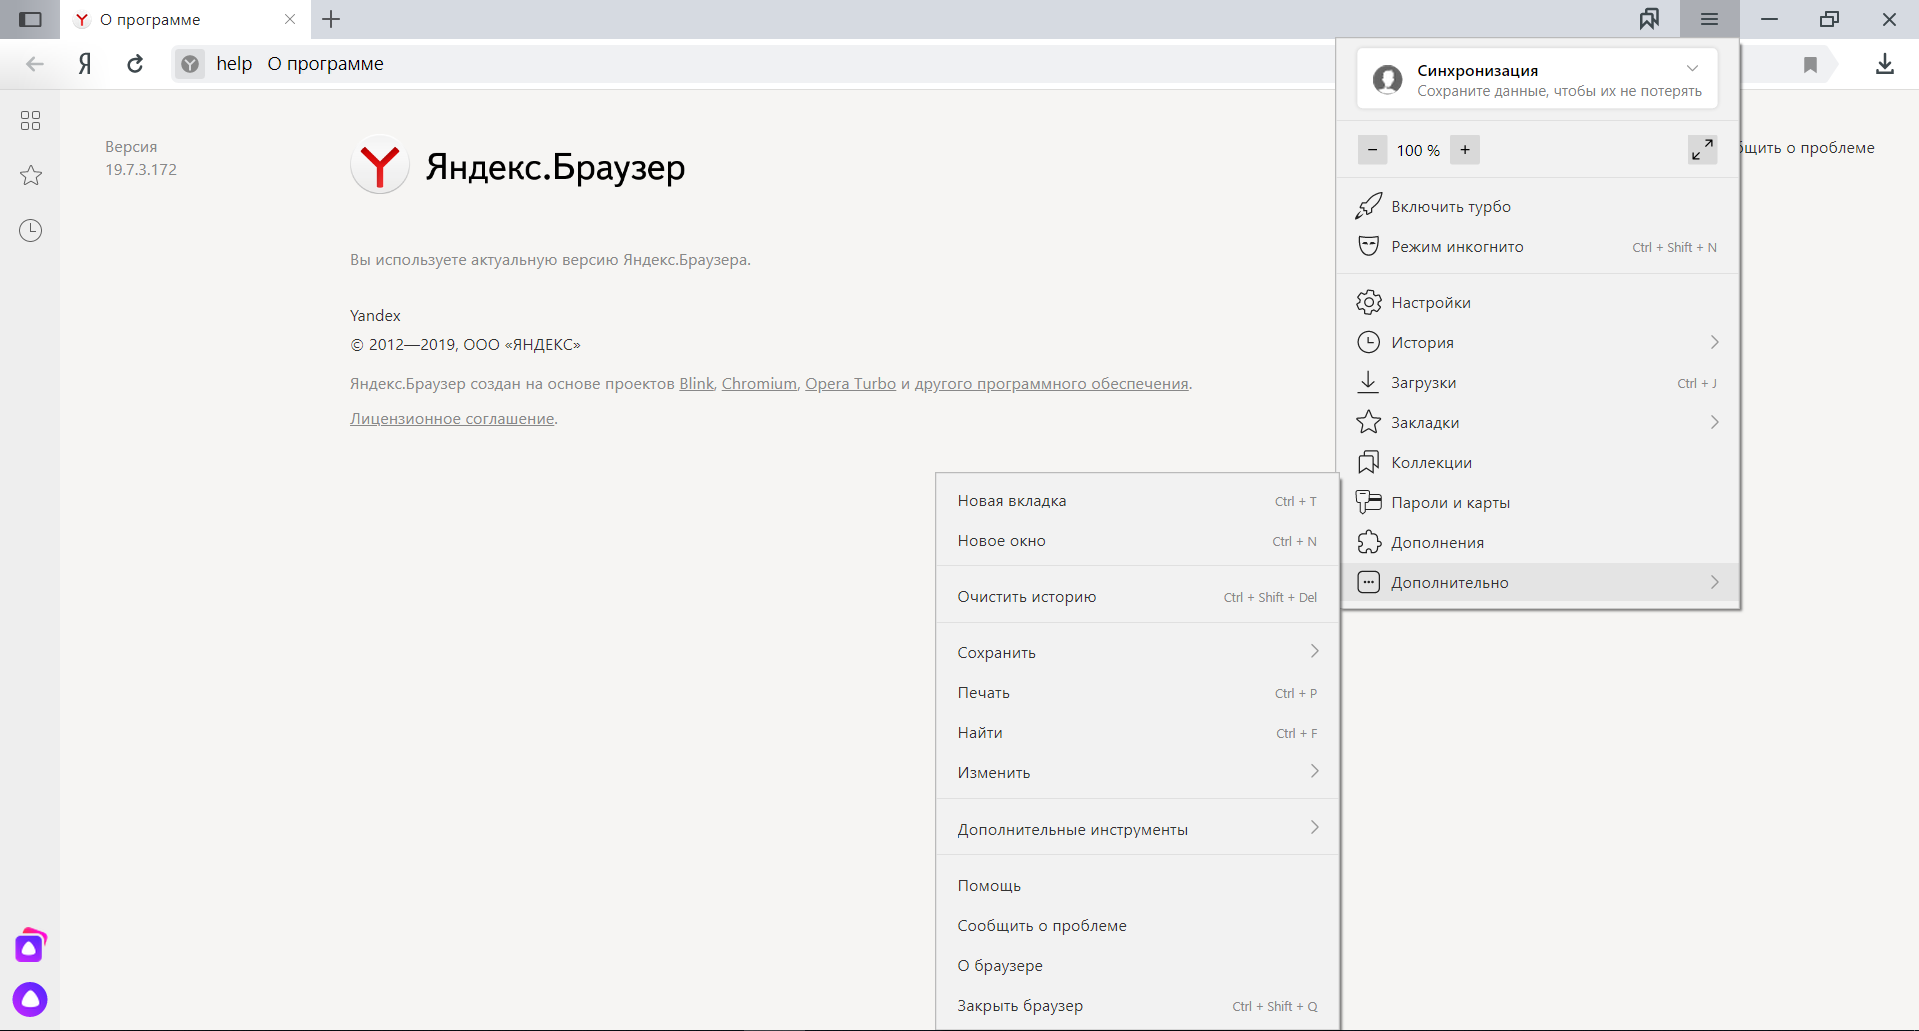Image resolution: width=1919 pixels, height=1031 pixels.
Task: Expand the Синхронизация dropdown chevron
Action: pyautogui.click(x=1693, y=69)
